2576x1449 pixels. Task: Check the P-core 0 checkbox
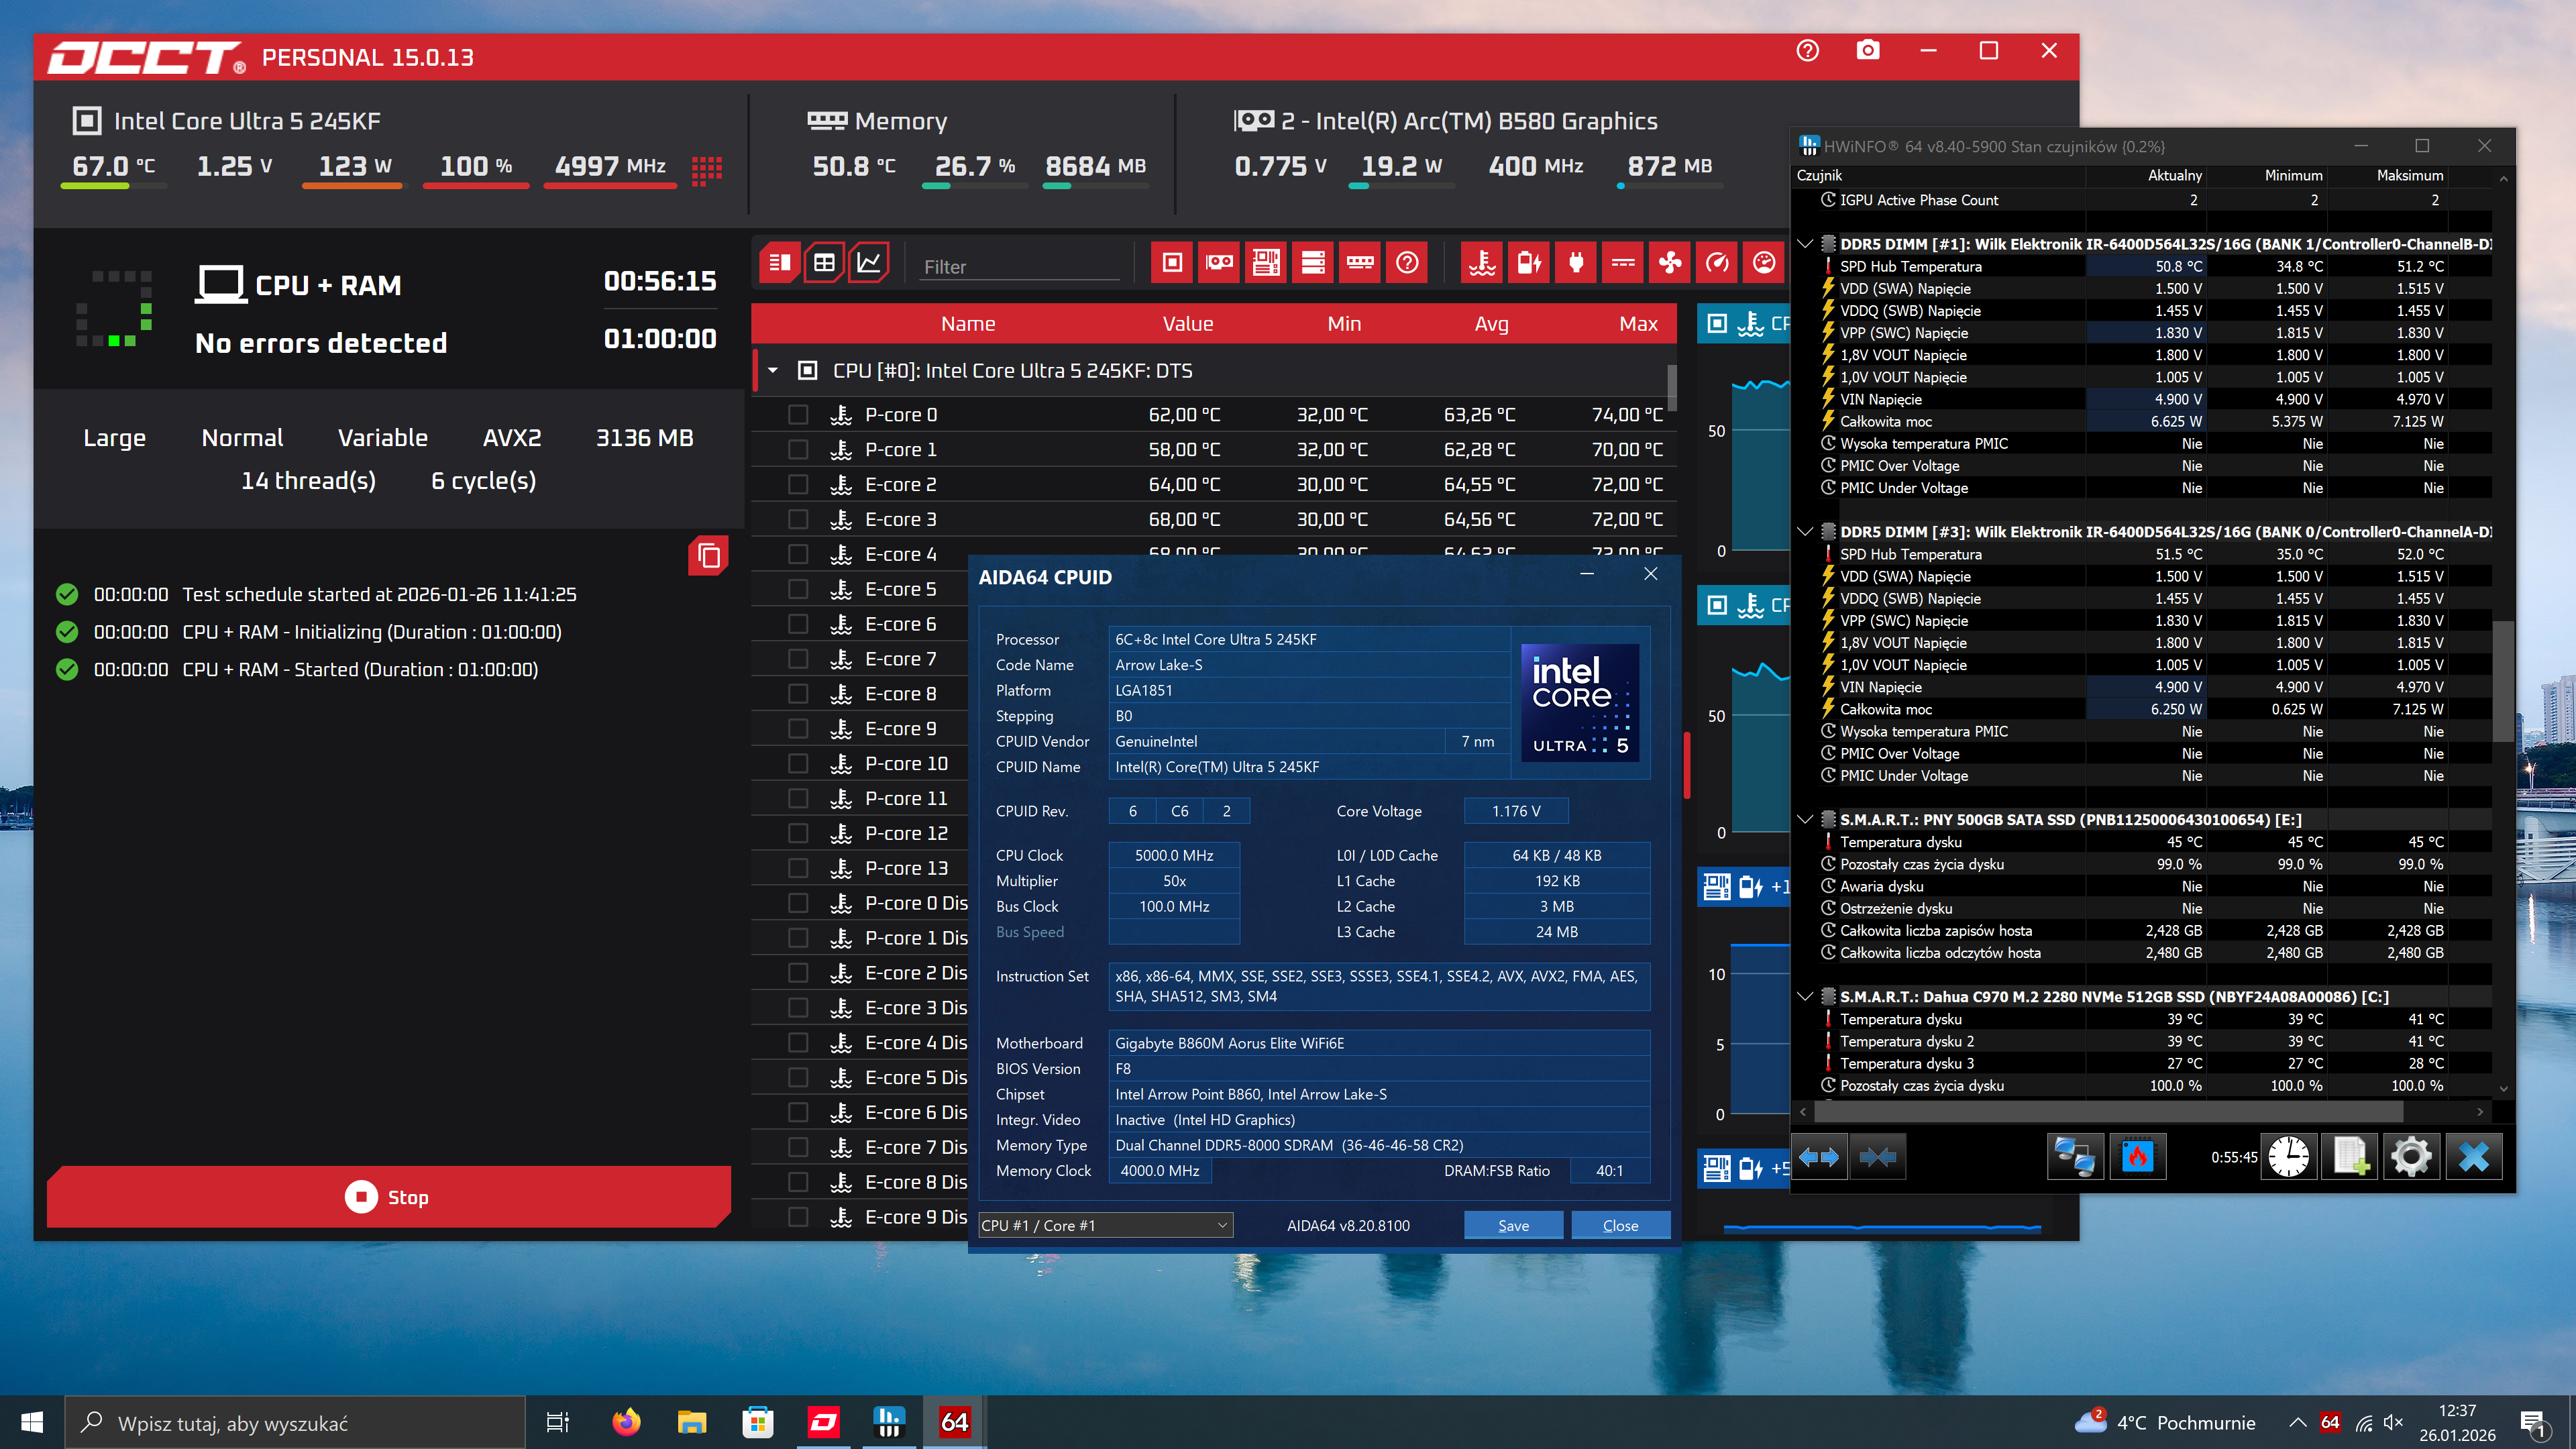pyautogui.click(x=798, y=415)
